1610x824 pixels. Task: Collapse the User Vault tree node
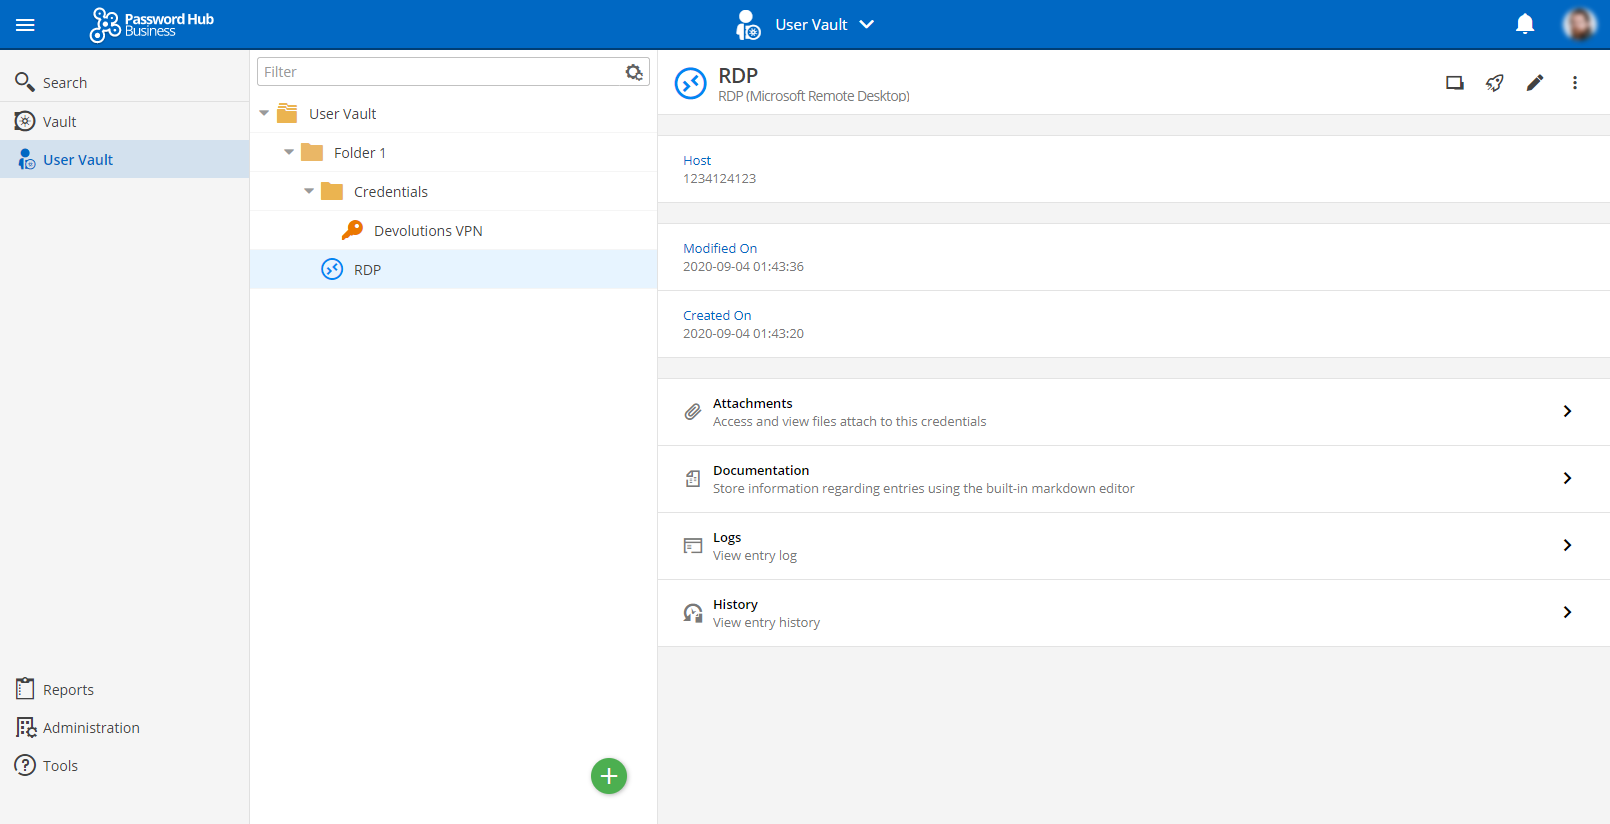pyautogui.click(x=264, y=113)
